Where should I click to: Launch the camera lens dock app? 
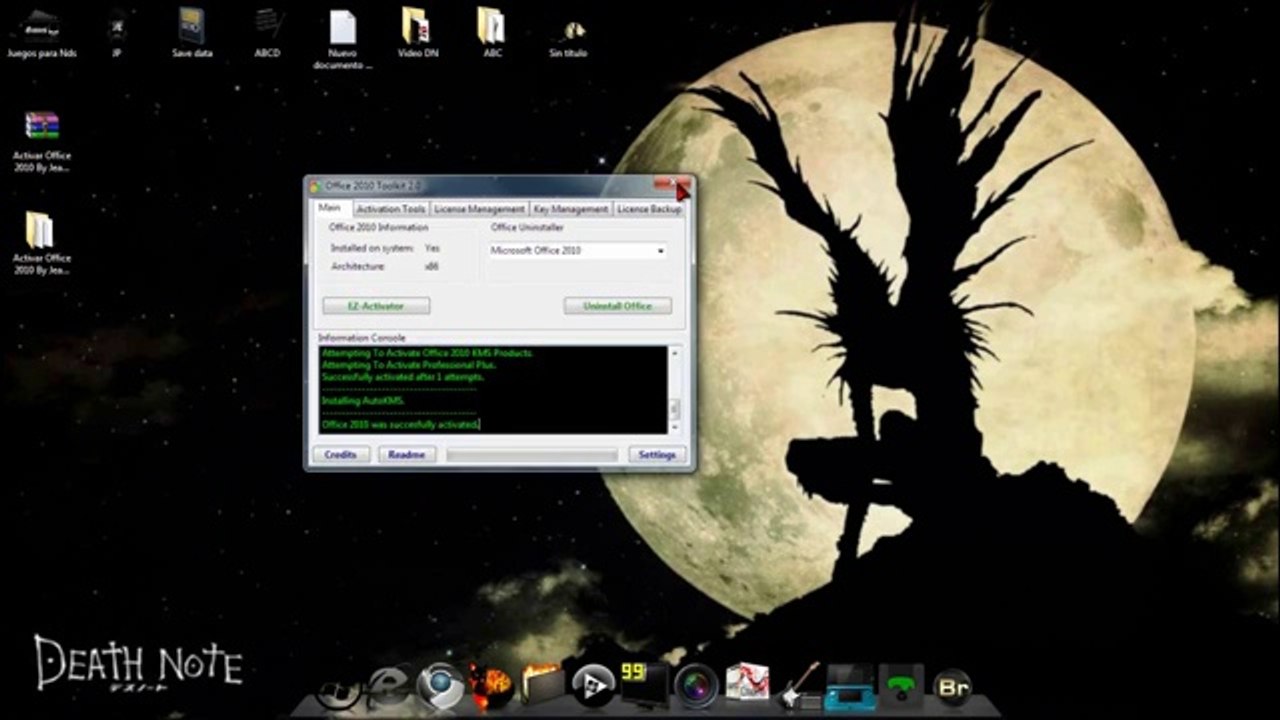pyautogui.click(x=695, y=685)
